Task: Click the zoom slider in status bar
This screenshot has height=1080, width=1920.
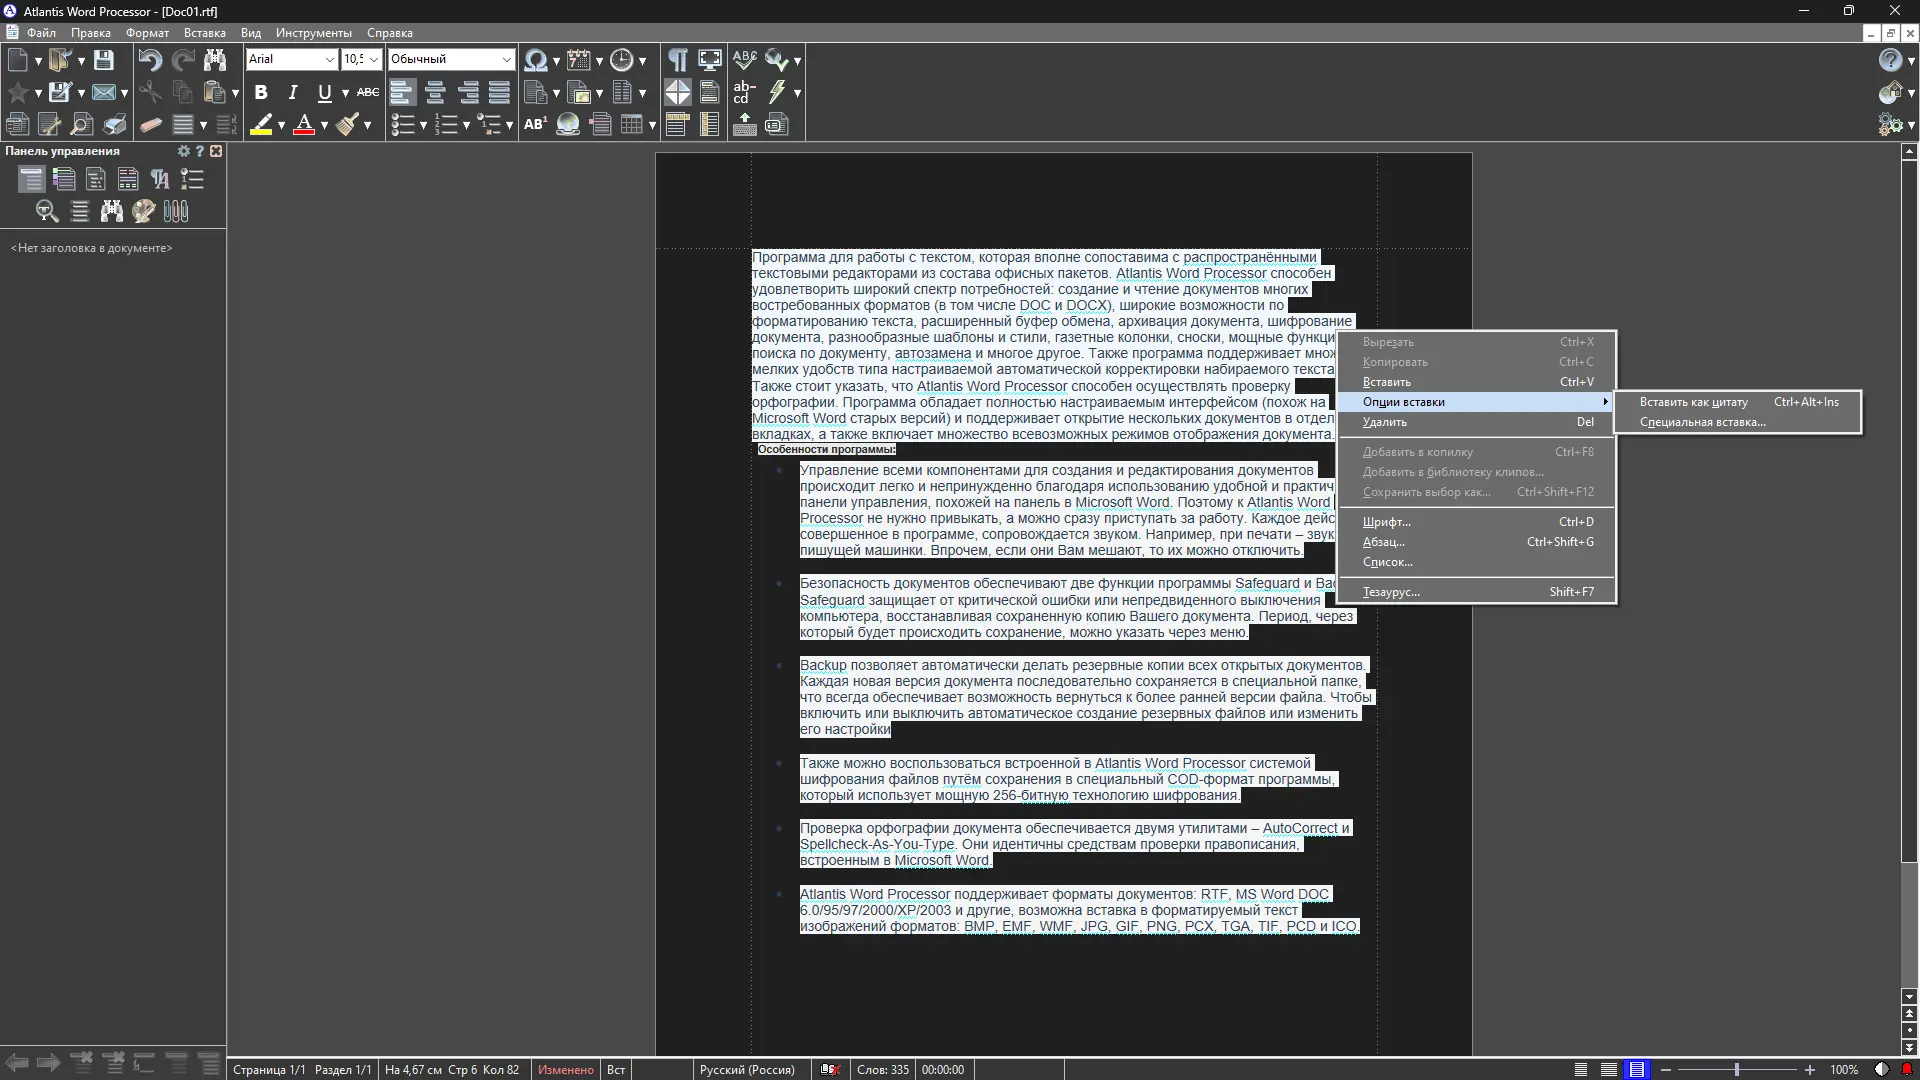Action: coord(1736,1070)
